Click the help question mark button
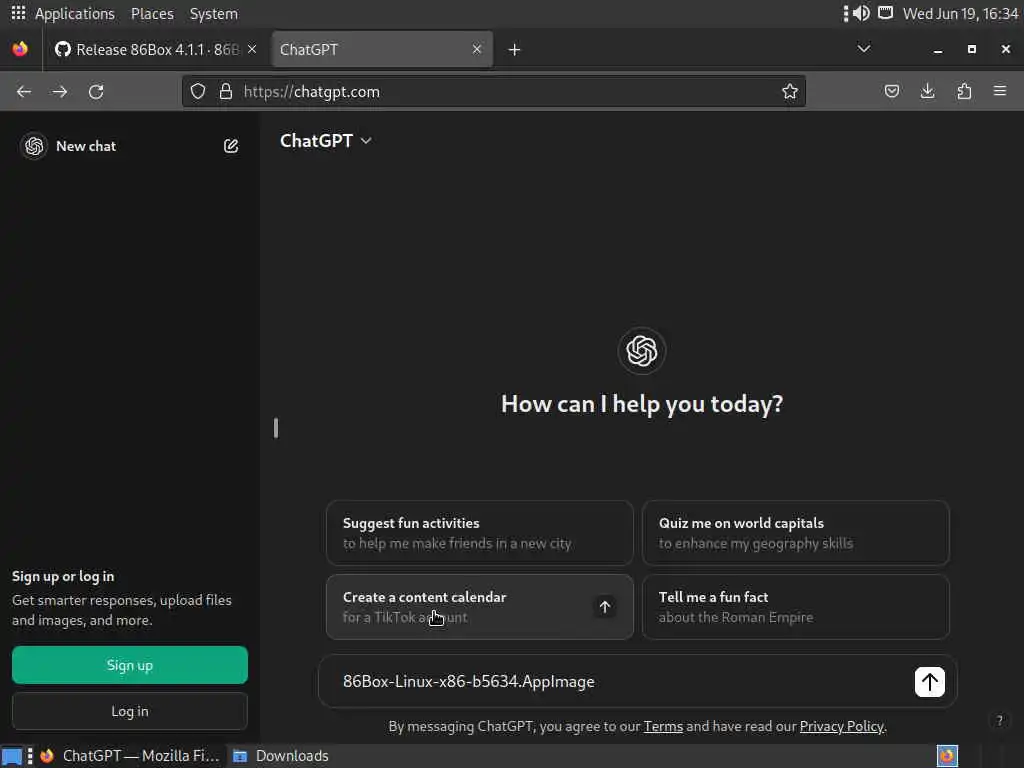The width and height of the screenshot is (1024, 768). [x=999, y=720]
